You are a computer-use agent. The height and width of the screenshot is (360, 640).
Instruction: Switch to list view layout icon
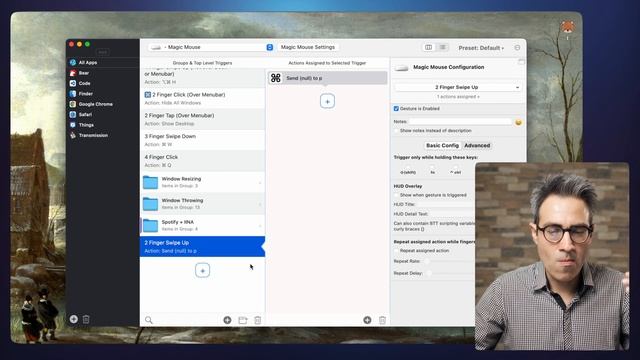[442, 47]
